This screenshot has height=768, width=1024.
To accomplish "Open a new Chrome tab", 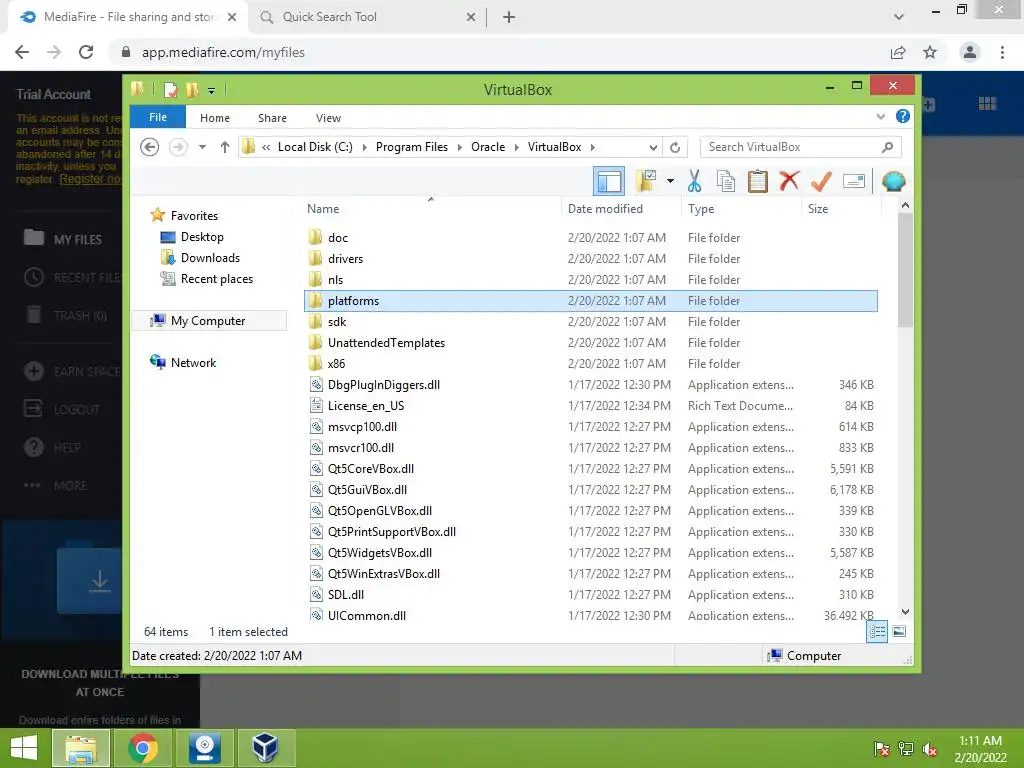I will coord(509,17).
